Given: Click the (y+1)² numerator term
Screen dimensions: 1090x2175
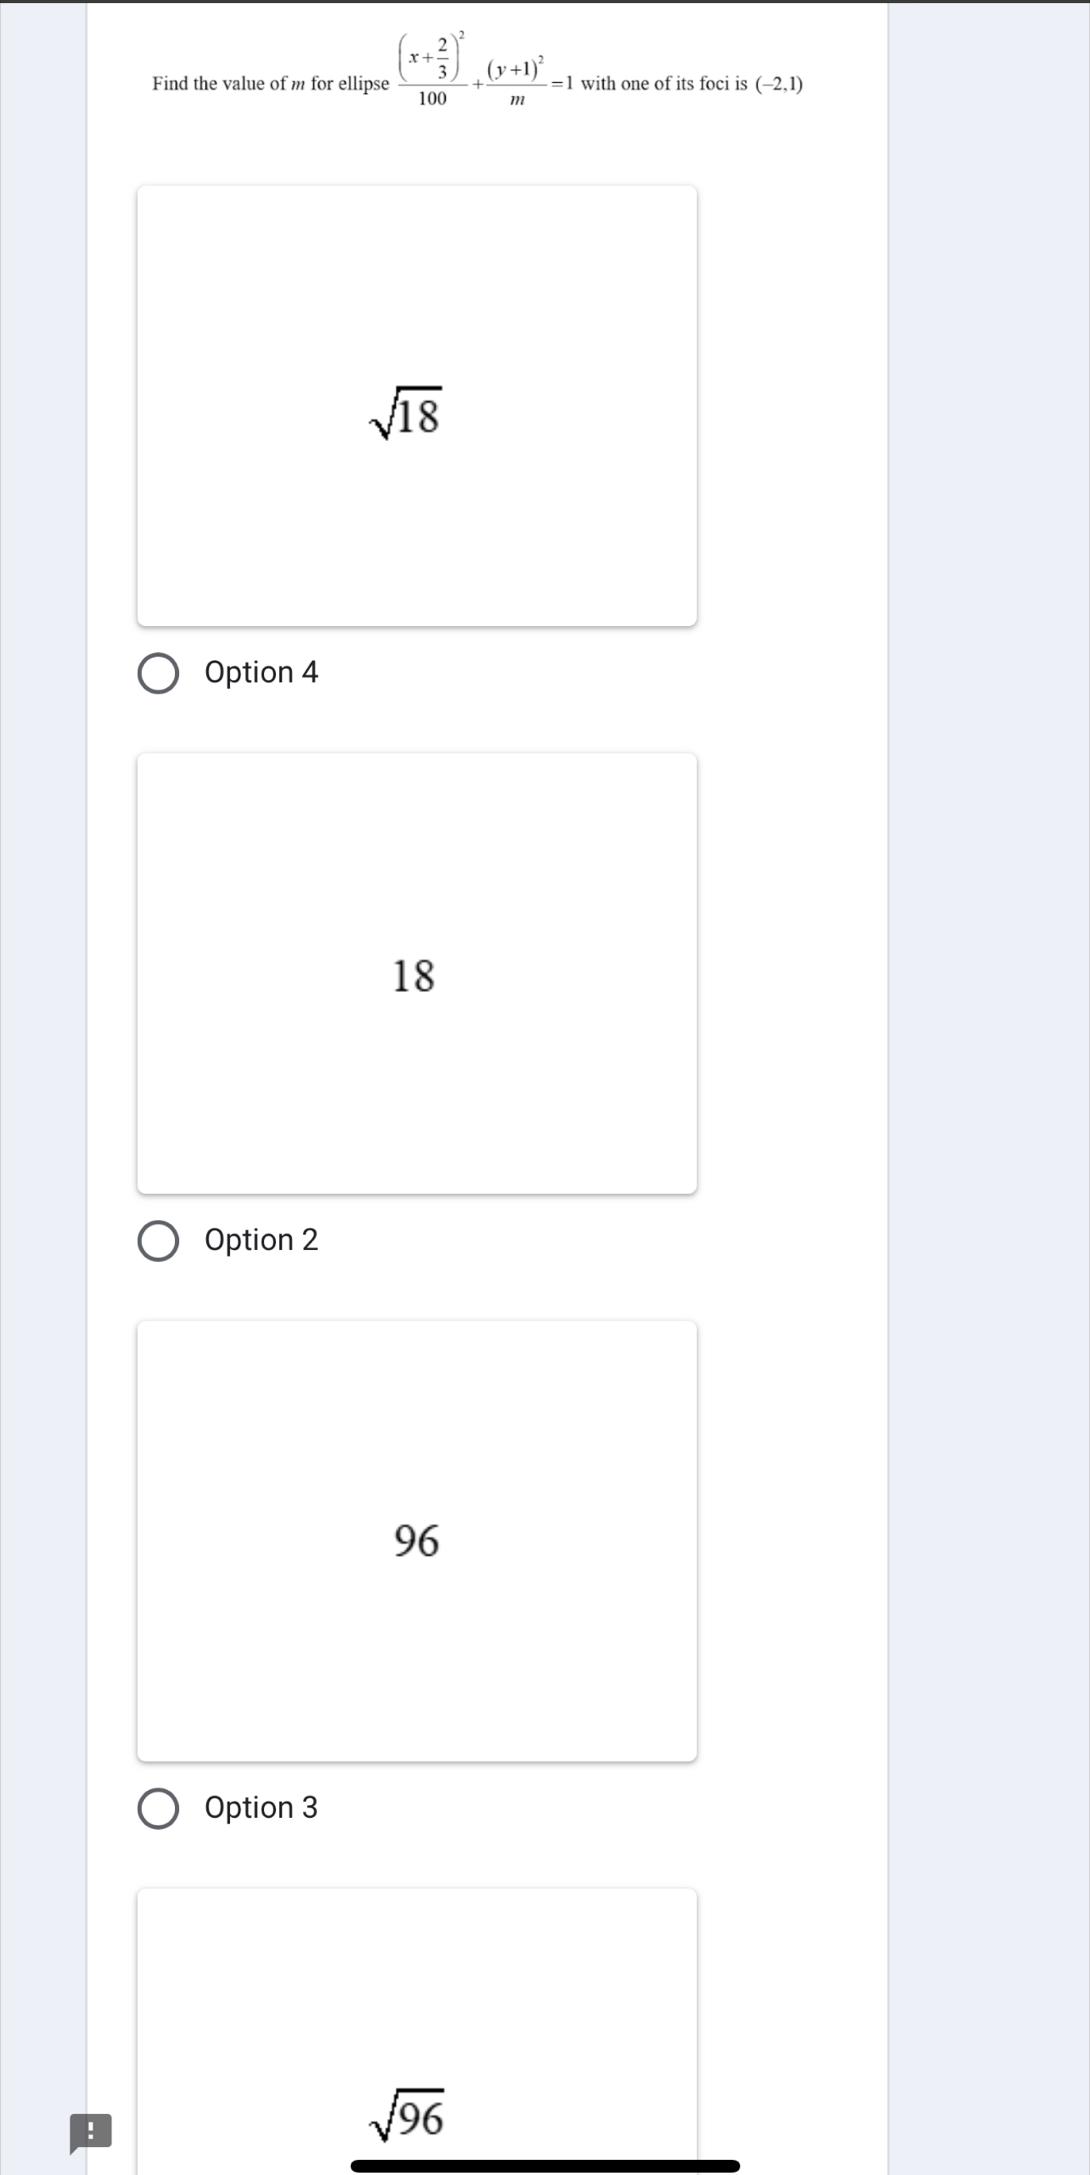Looking at the screenshot, I should point(516,69).
